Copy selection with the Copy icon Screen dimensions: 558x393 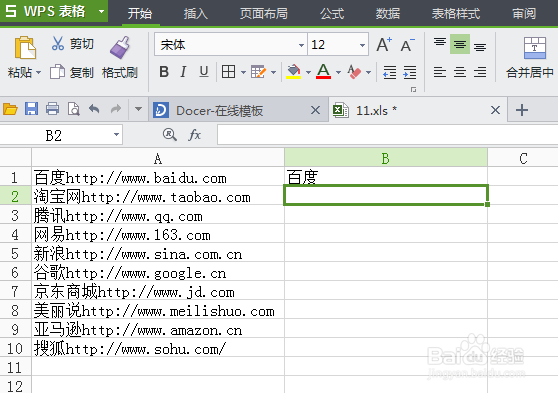click(57, 72)
